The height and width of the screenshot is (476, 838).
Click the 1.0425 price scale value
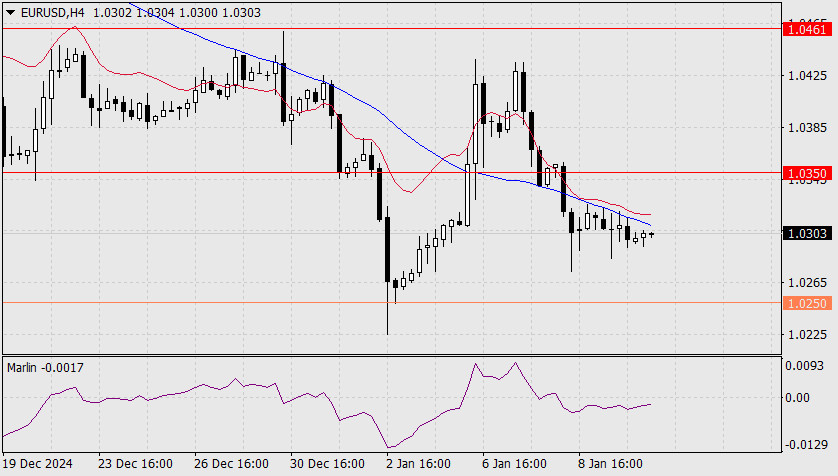[808, 76]
